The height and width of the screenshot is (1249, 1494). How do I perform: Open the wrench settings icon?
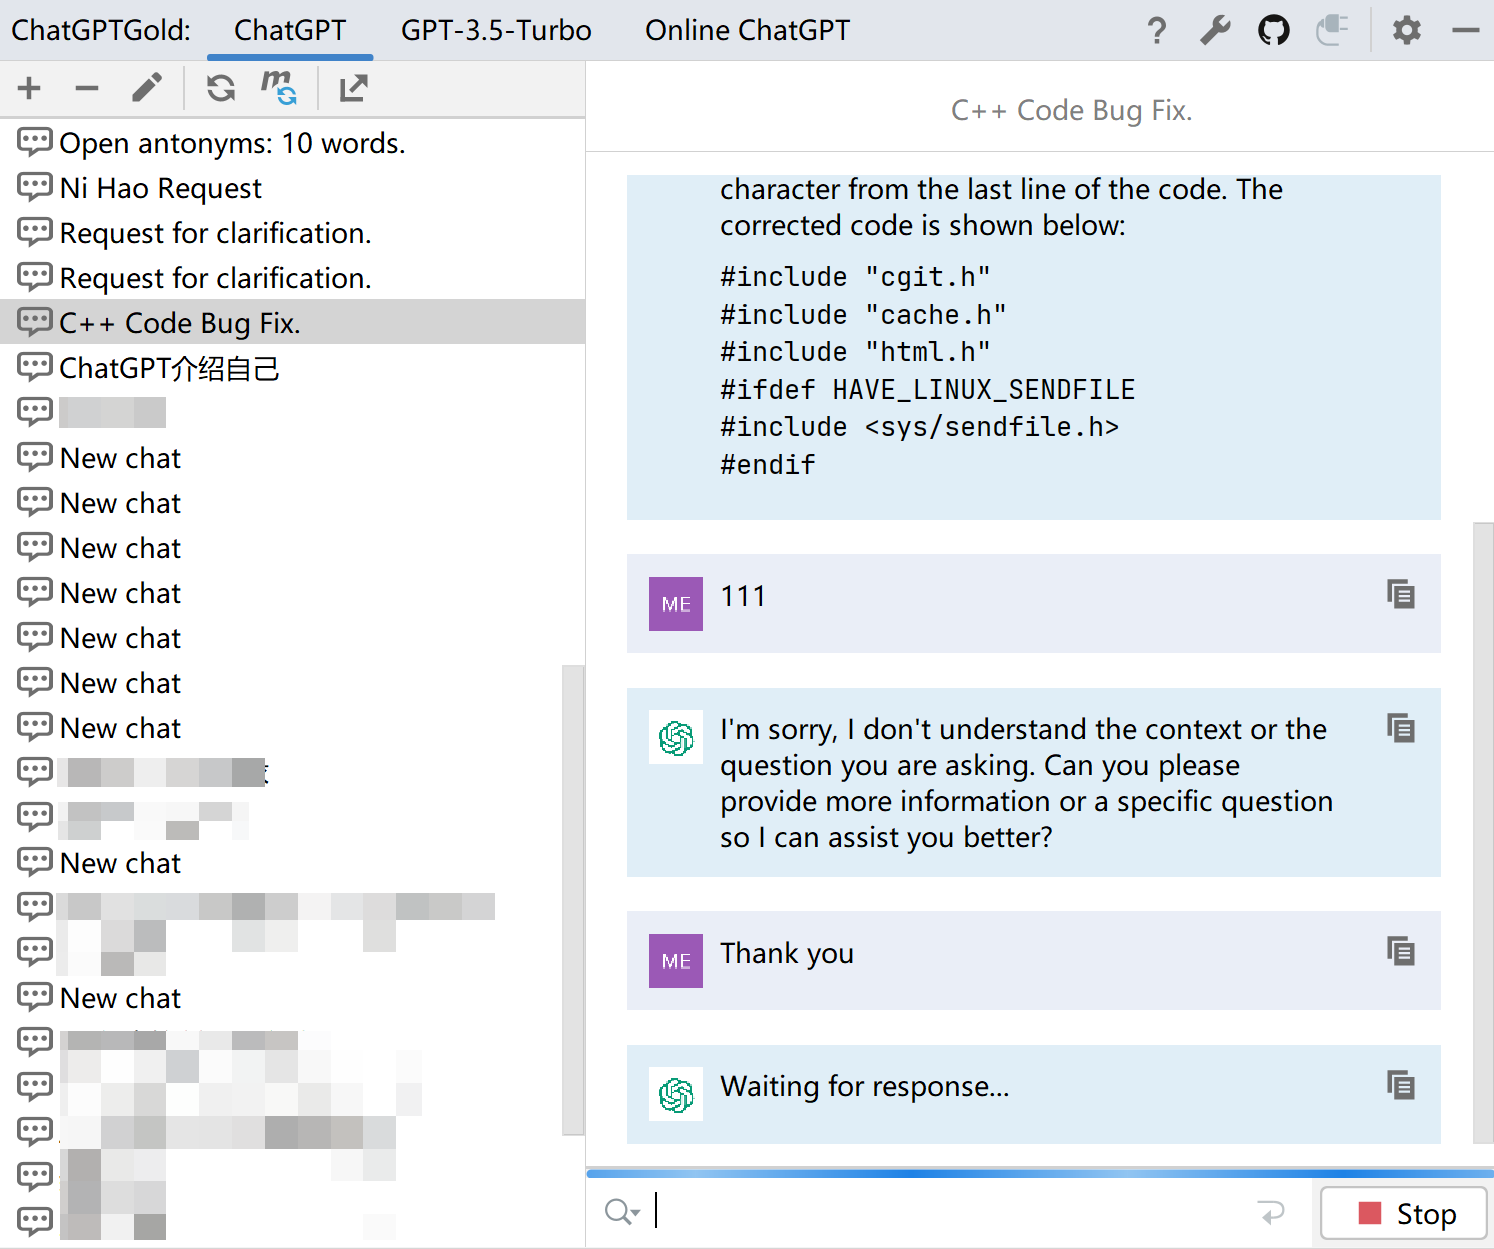coord(1215,30)
